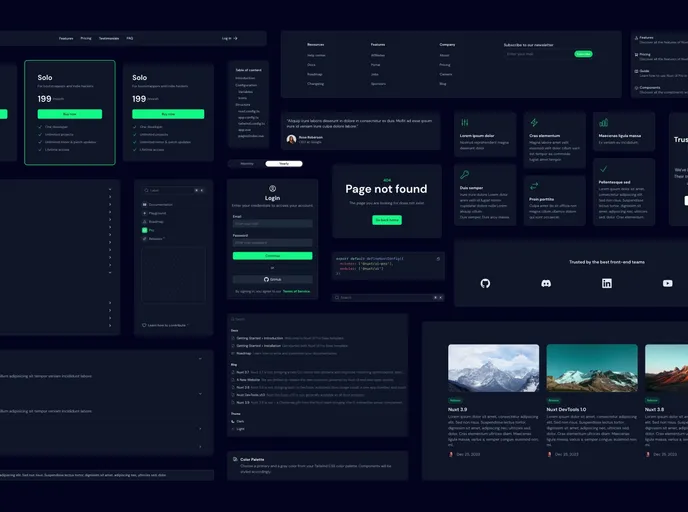Click the bar chart icon on Maecenas card
This screenshot has width=688, height=512.
[604, 123]
